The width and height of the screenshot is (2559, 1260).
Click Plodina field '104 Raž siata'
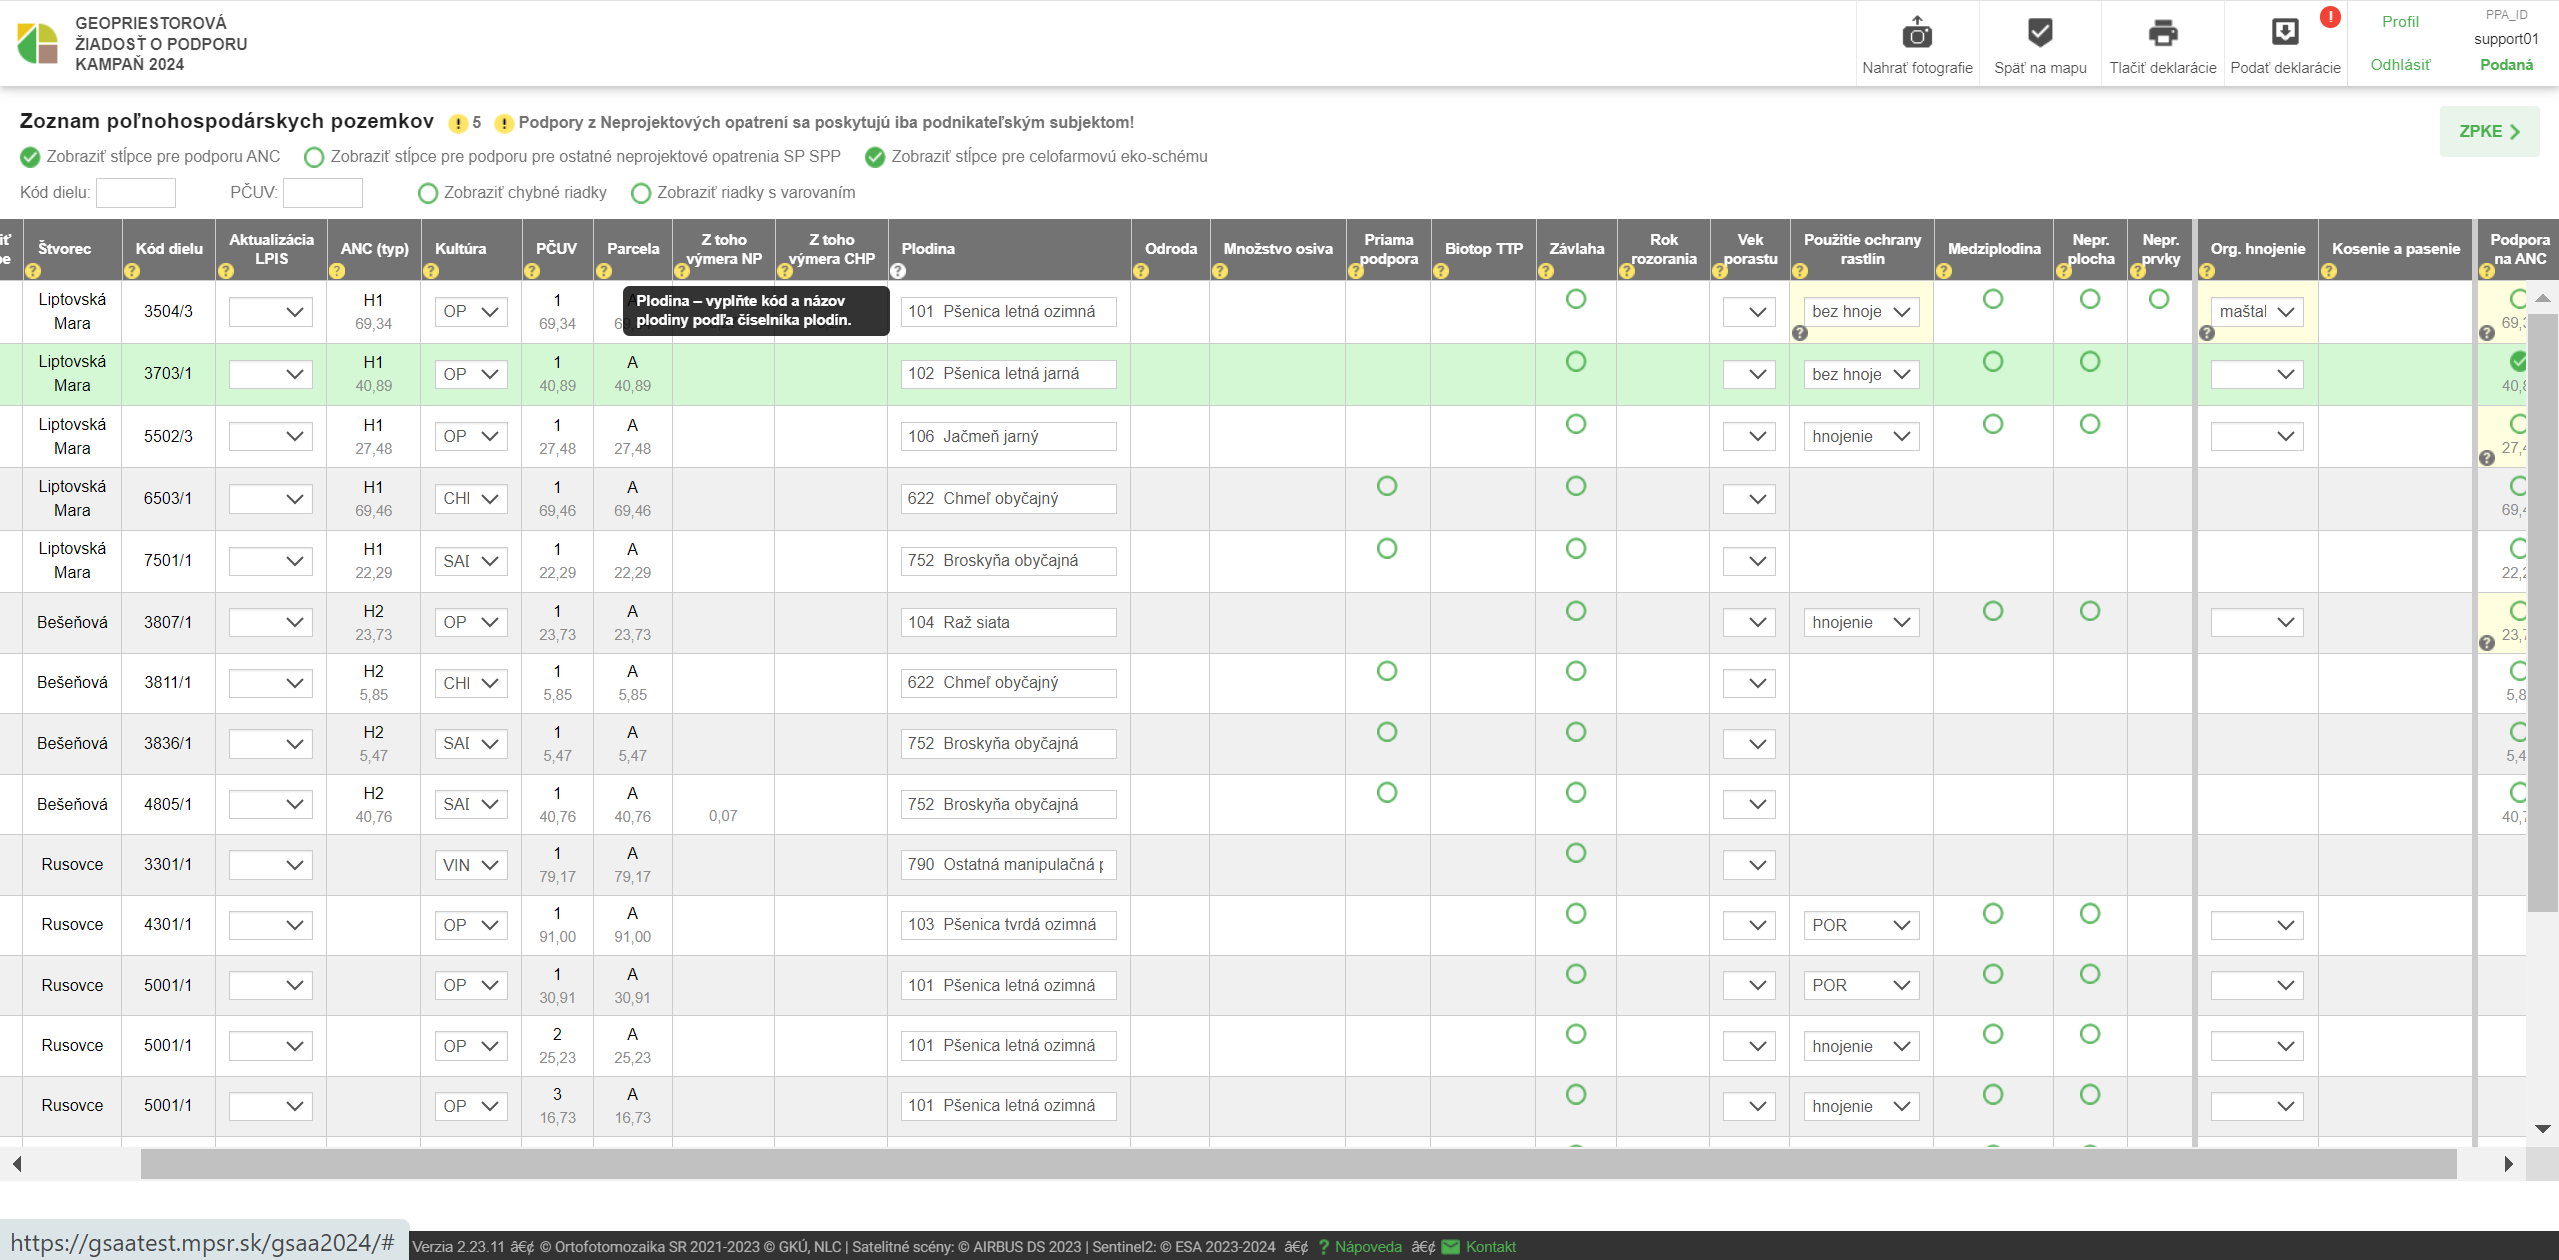[x=1008, y=623]
